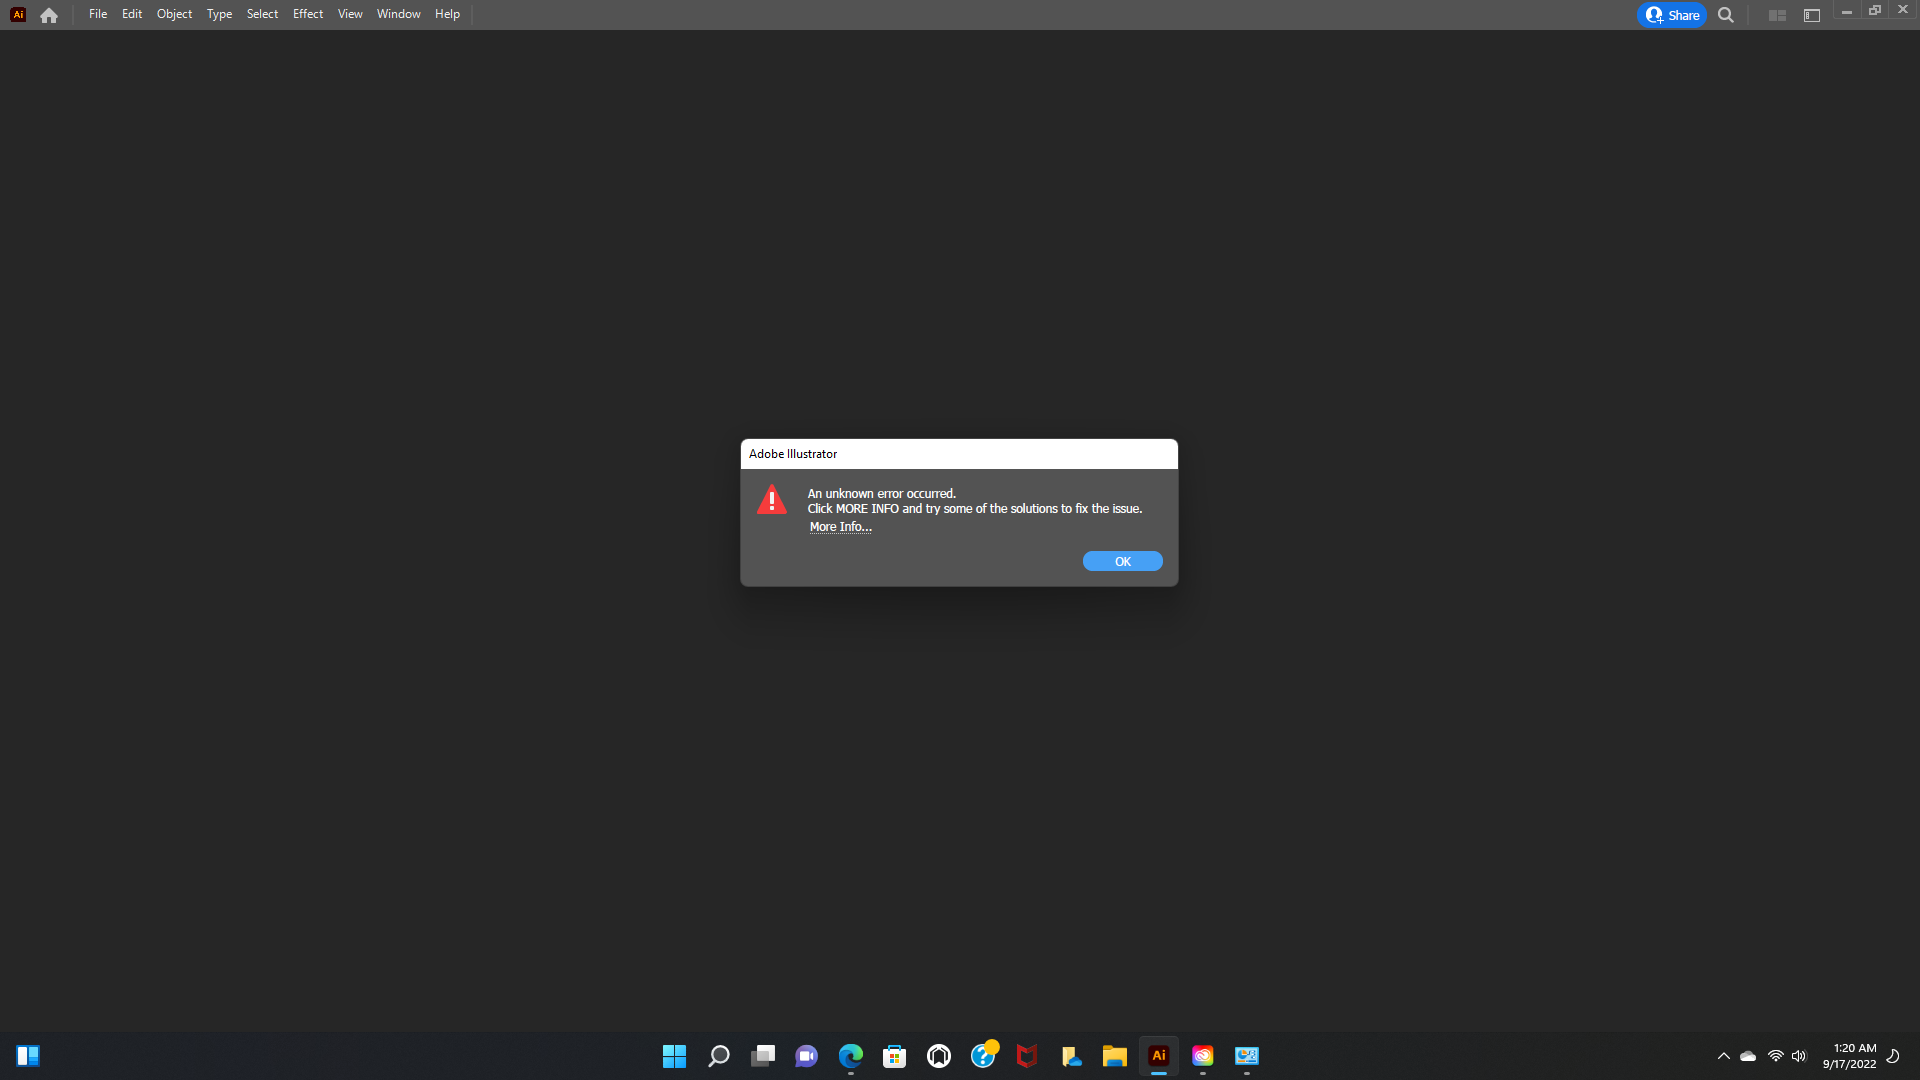Click the Window menu item
Viewport: 1920px width, 1080px height.
click(x=398, y=13)
